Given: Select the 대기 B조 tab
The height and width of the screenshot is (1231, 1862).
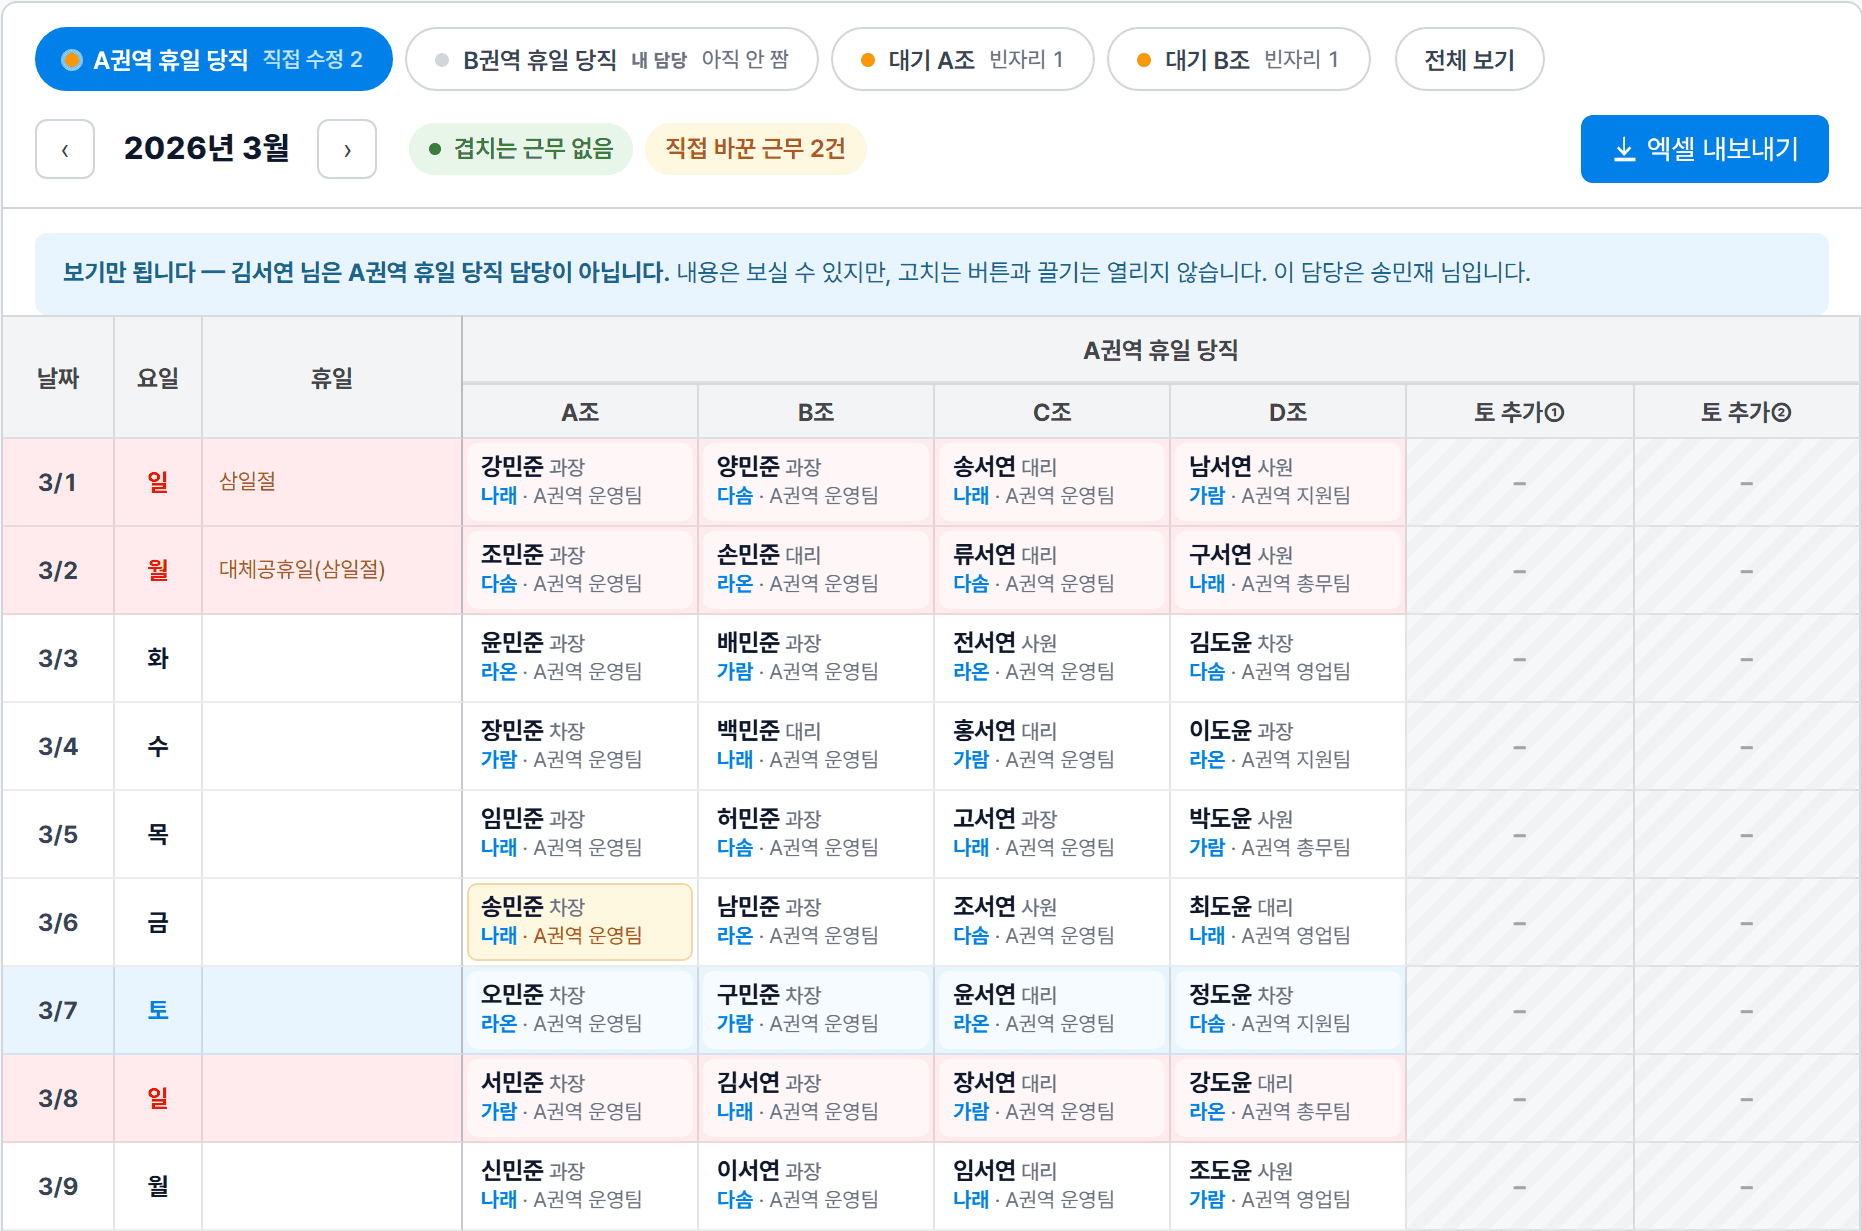Looking at the screenshot, I should point(1238,59).
